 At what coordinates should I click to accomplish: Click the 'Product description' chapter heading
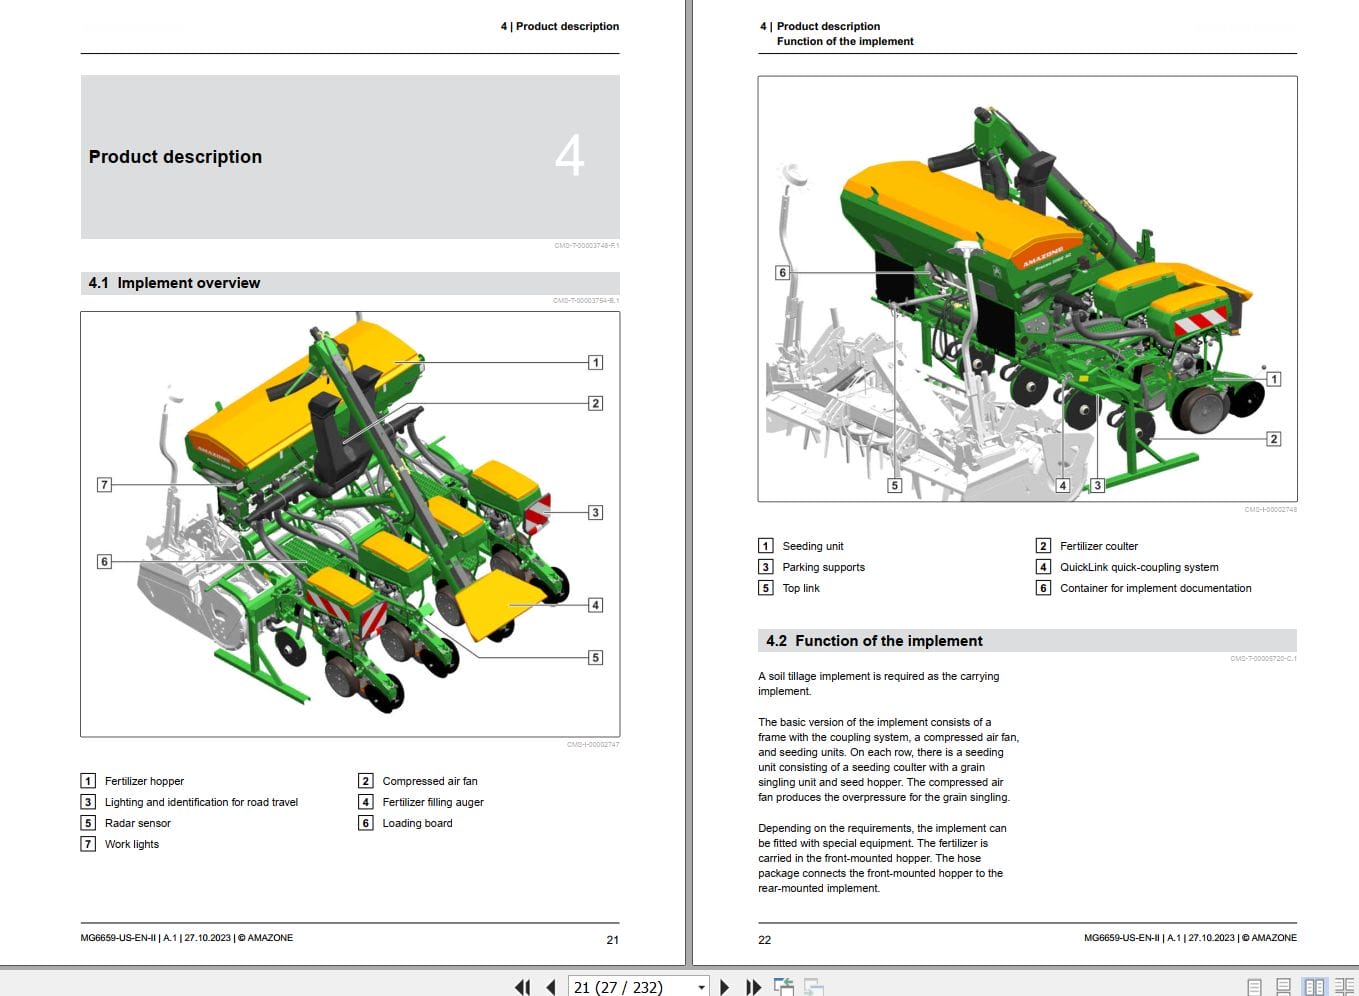tap(175, 157)
